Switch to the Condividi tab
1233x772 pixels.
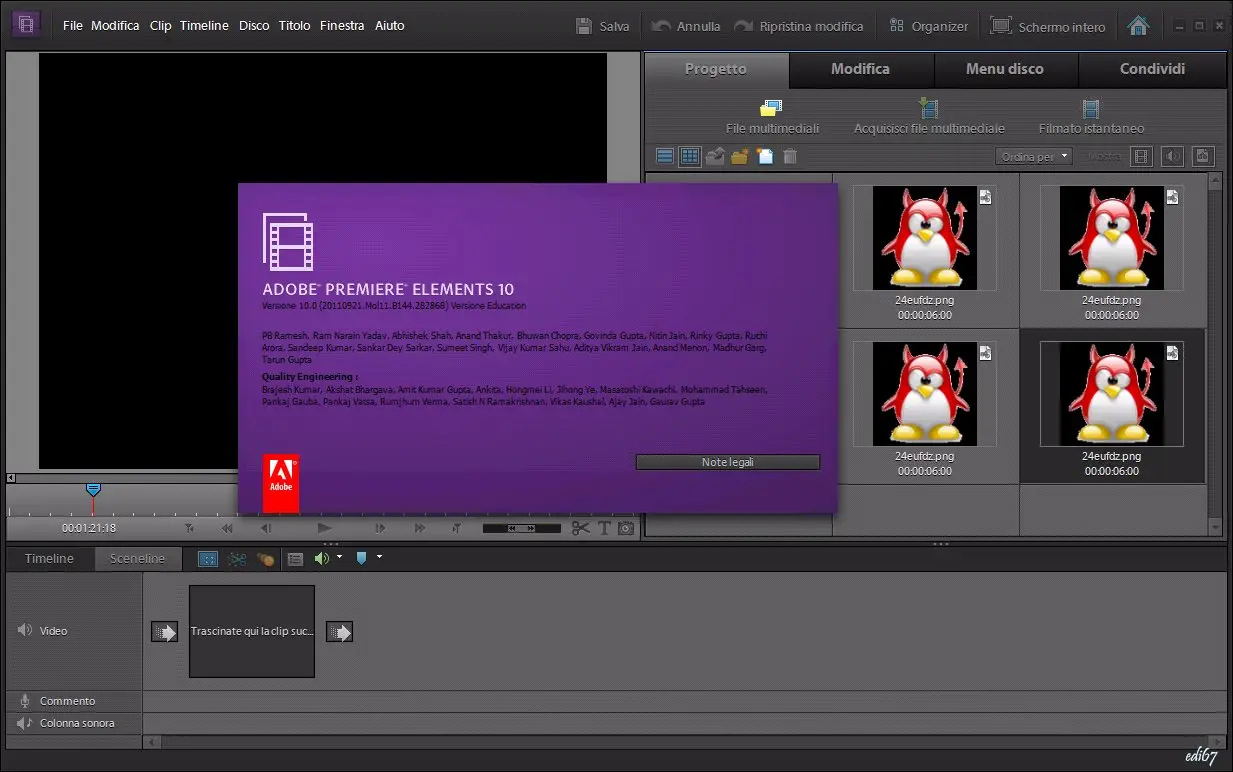point(1152,69)
